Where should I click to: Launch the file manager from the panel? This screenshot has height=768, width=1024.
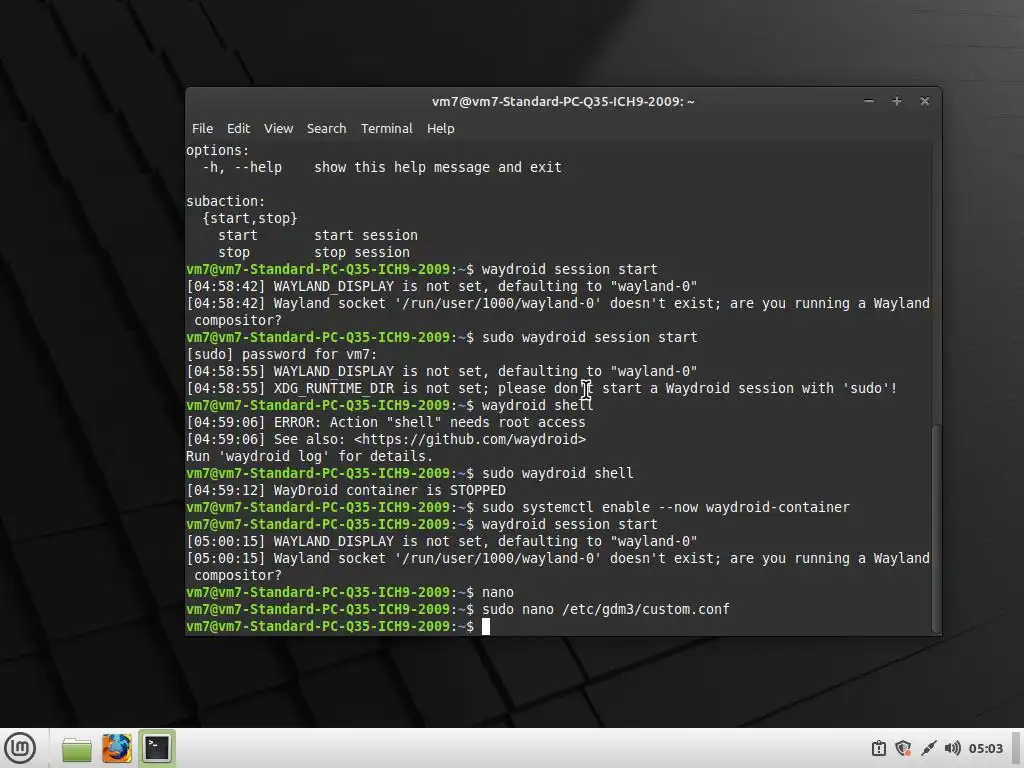click(76, 748)
